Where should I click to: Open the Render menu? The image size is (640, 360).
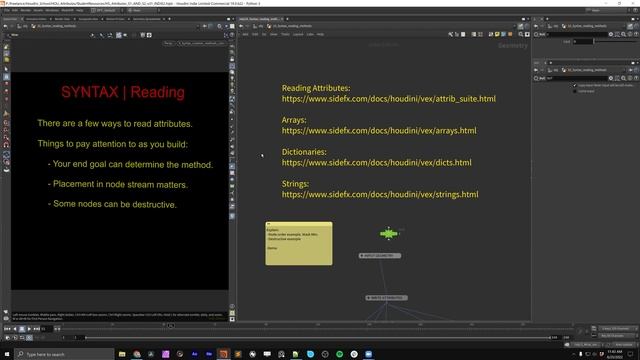point(25,10)
